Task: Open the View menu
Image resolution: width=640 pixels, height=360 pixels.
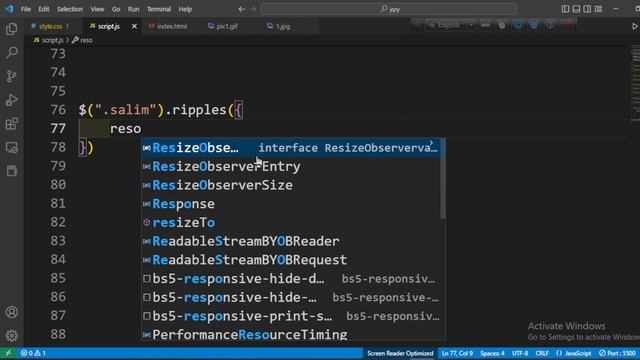Action: point(97,9)
